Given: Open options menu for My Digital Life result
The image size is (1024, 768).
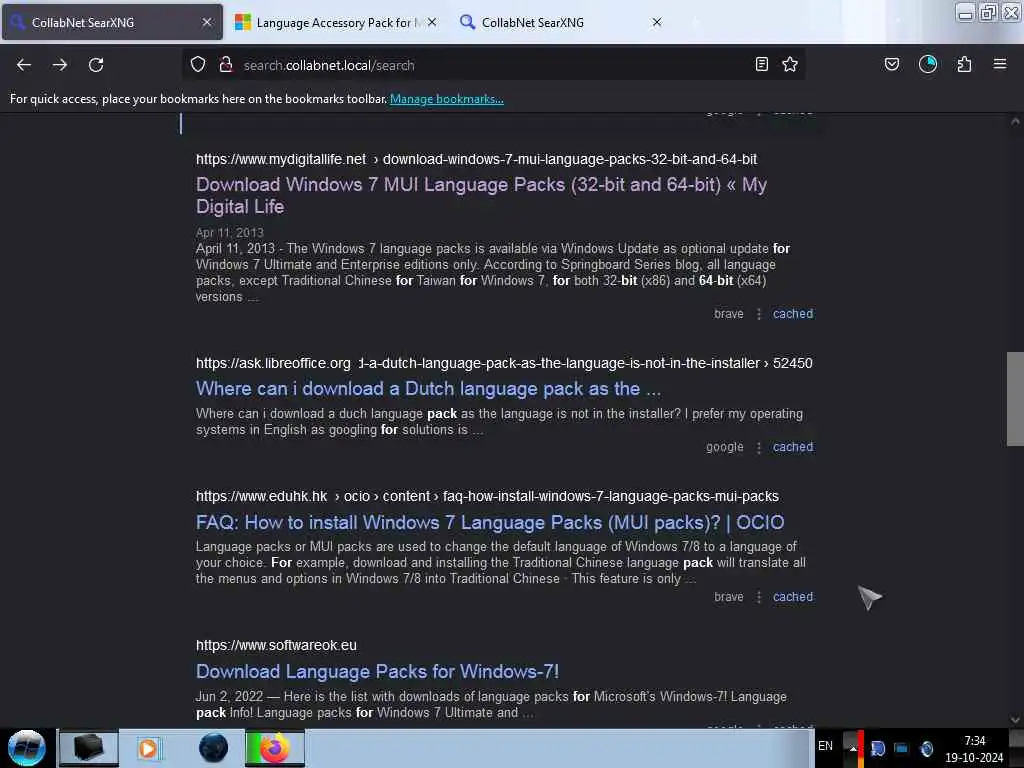Looking at the screenshot, I should pyautogui.click(x=758, y=314).
